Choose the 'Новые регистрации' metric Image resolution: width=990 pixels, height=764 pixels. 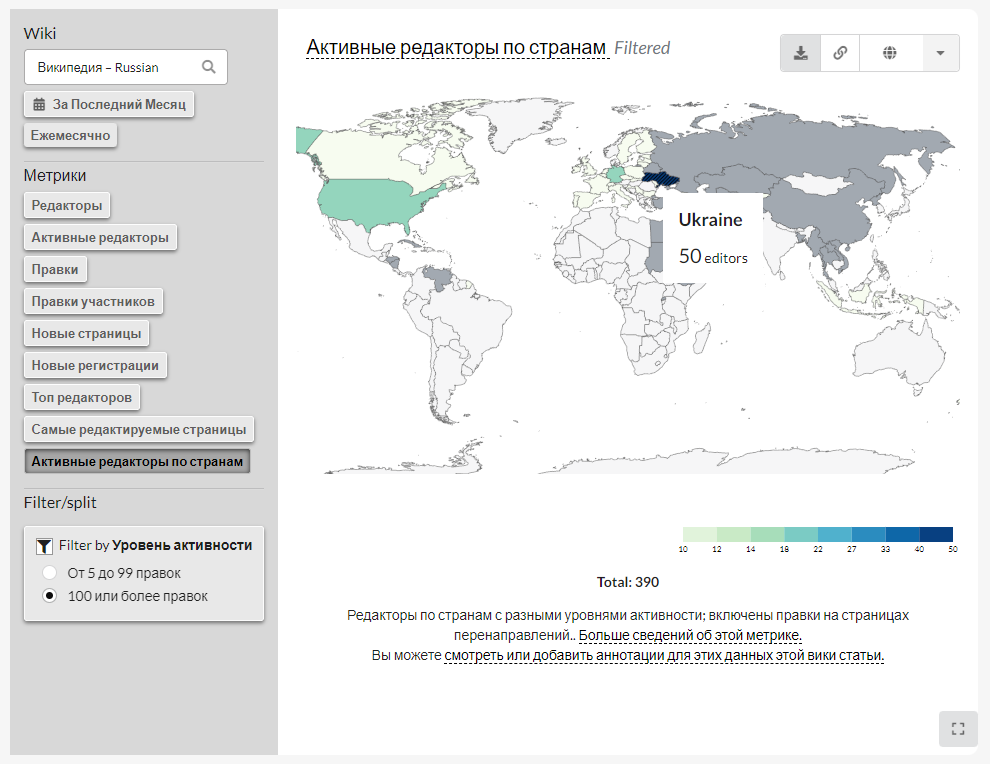95,366
